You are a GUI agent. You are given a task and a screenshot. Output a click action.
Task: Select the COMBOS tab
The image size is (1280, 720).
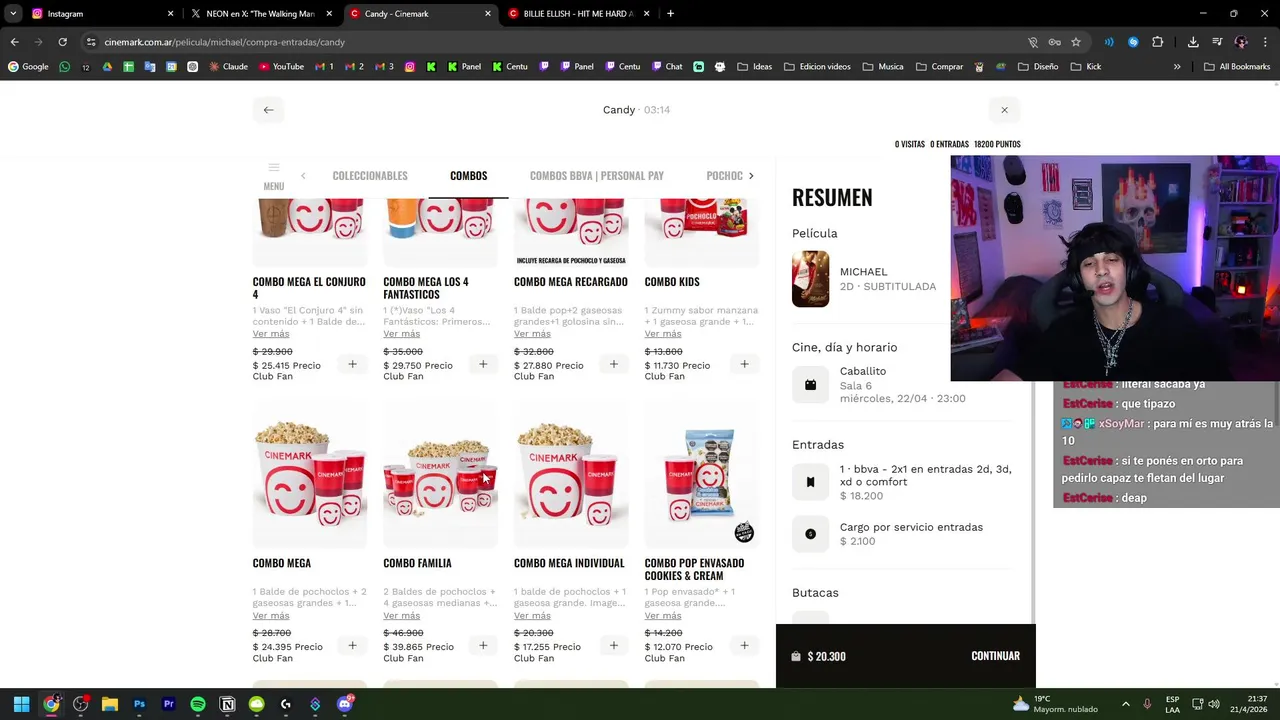(468, 176)
